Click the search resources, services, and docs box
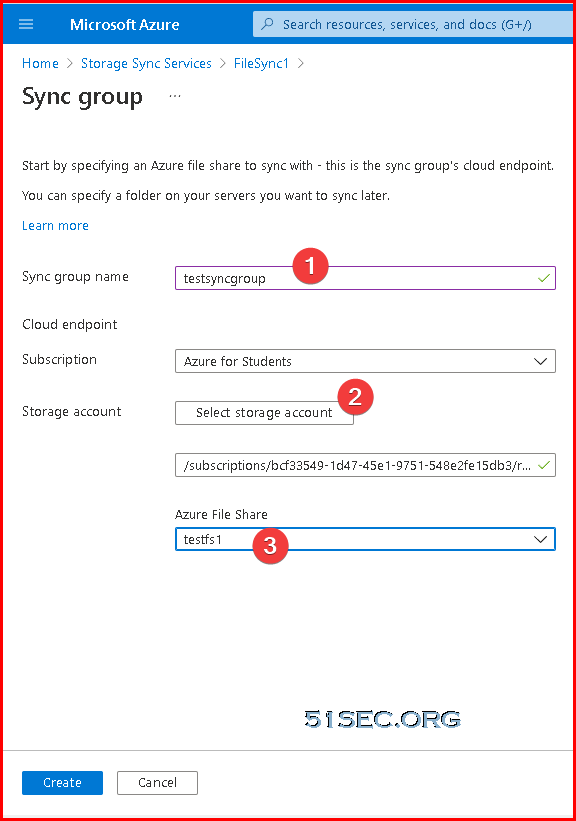 click(413, 24)
